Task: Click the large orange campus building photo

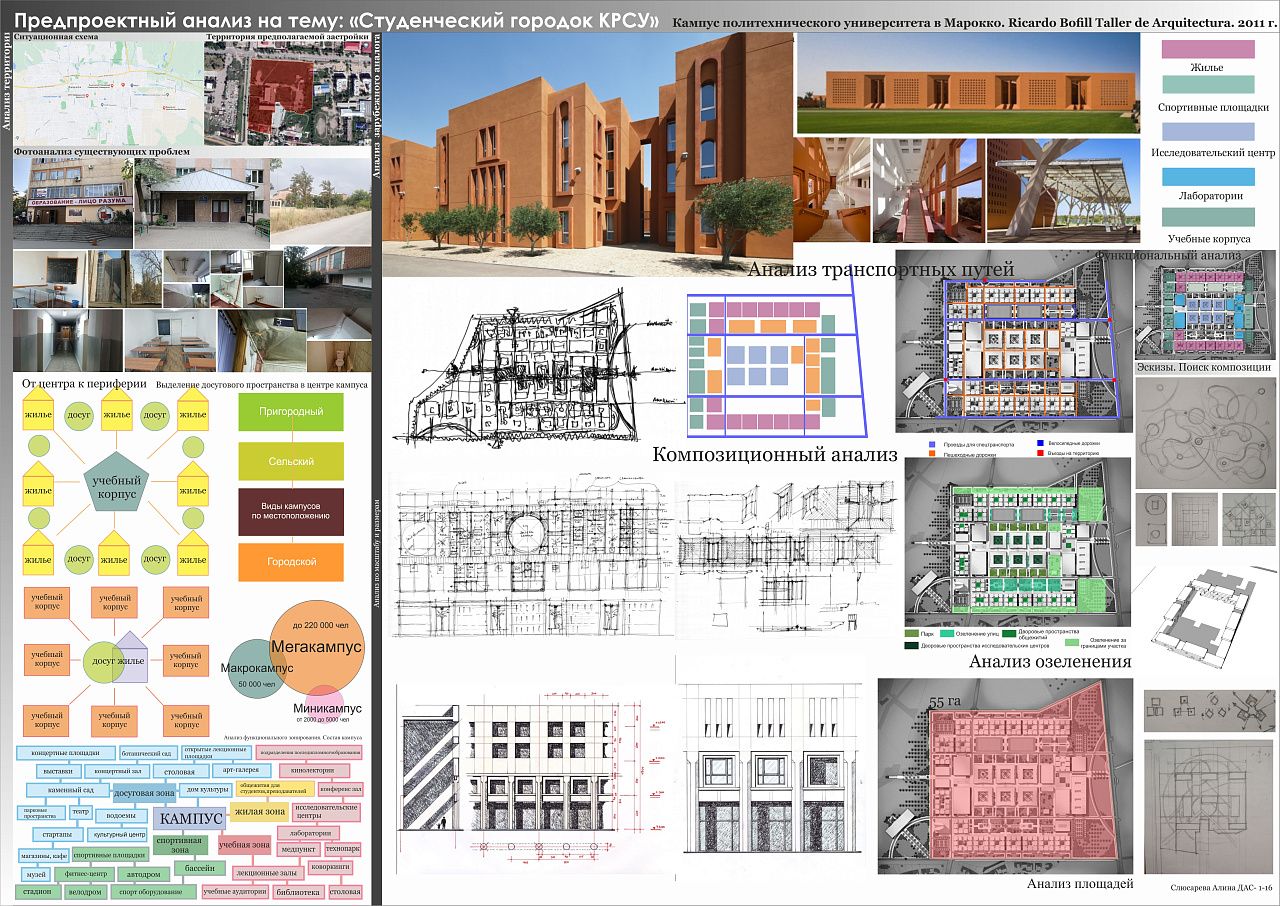Action: (587, 155)
